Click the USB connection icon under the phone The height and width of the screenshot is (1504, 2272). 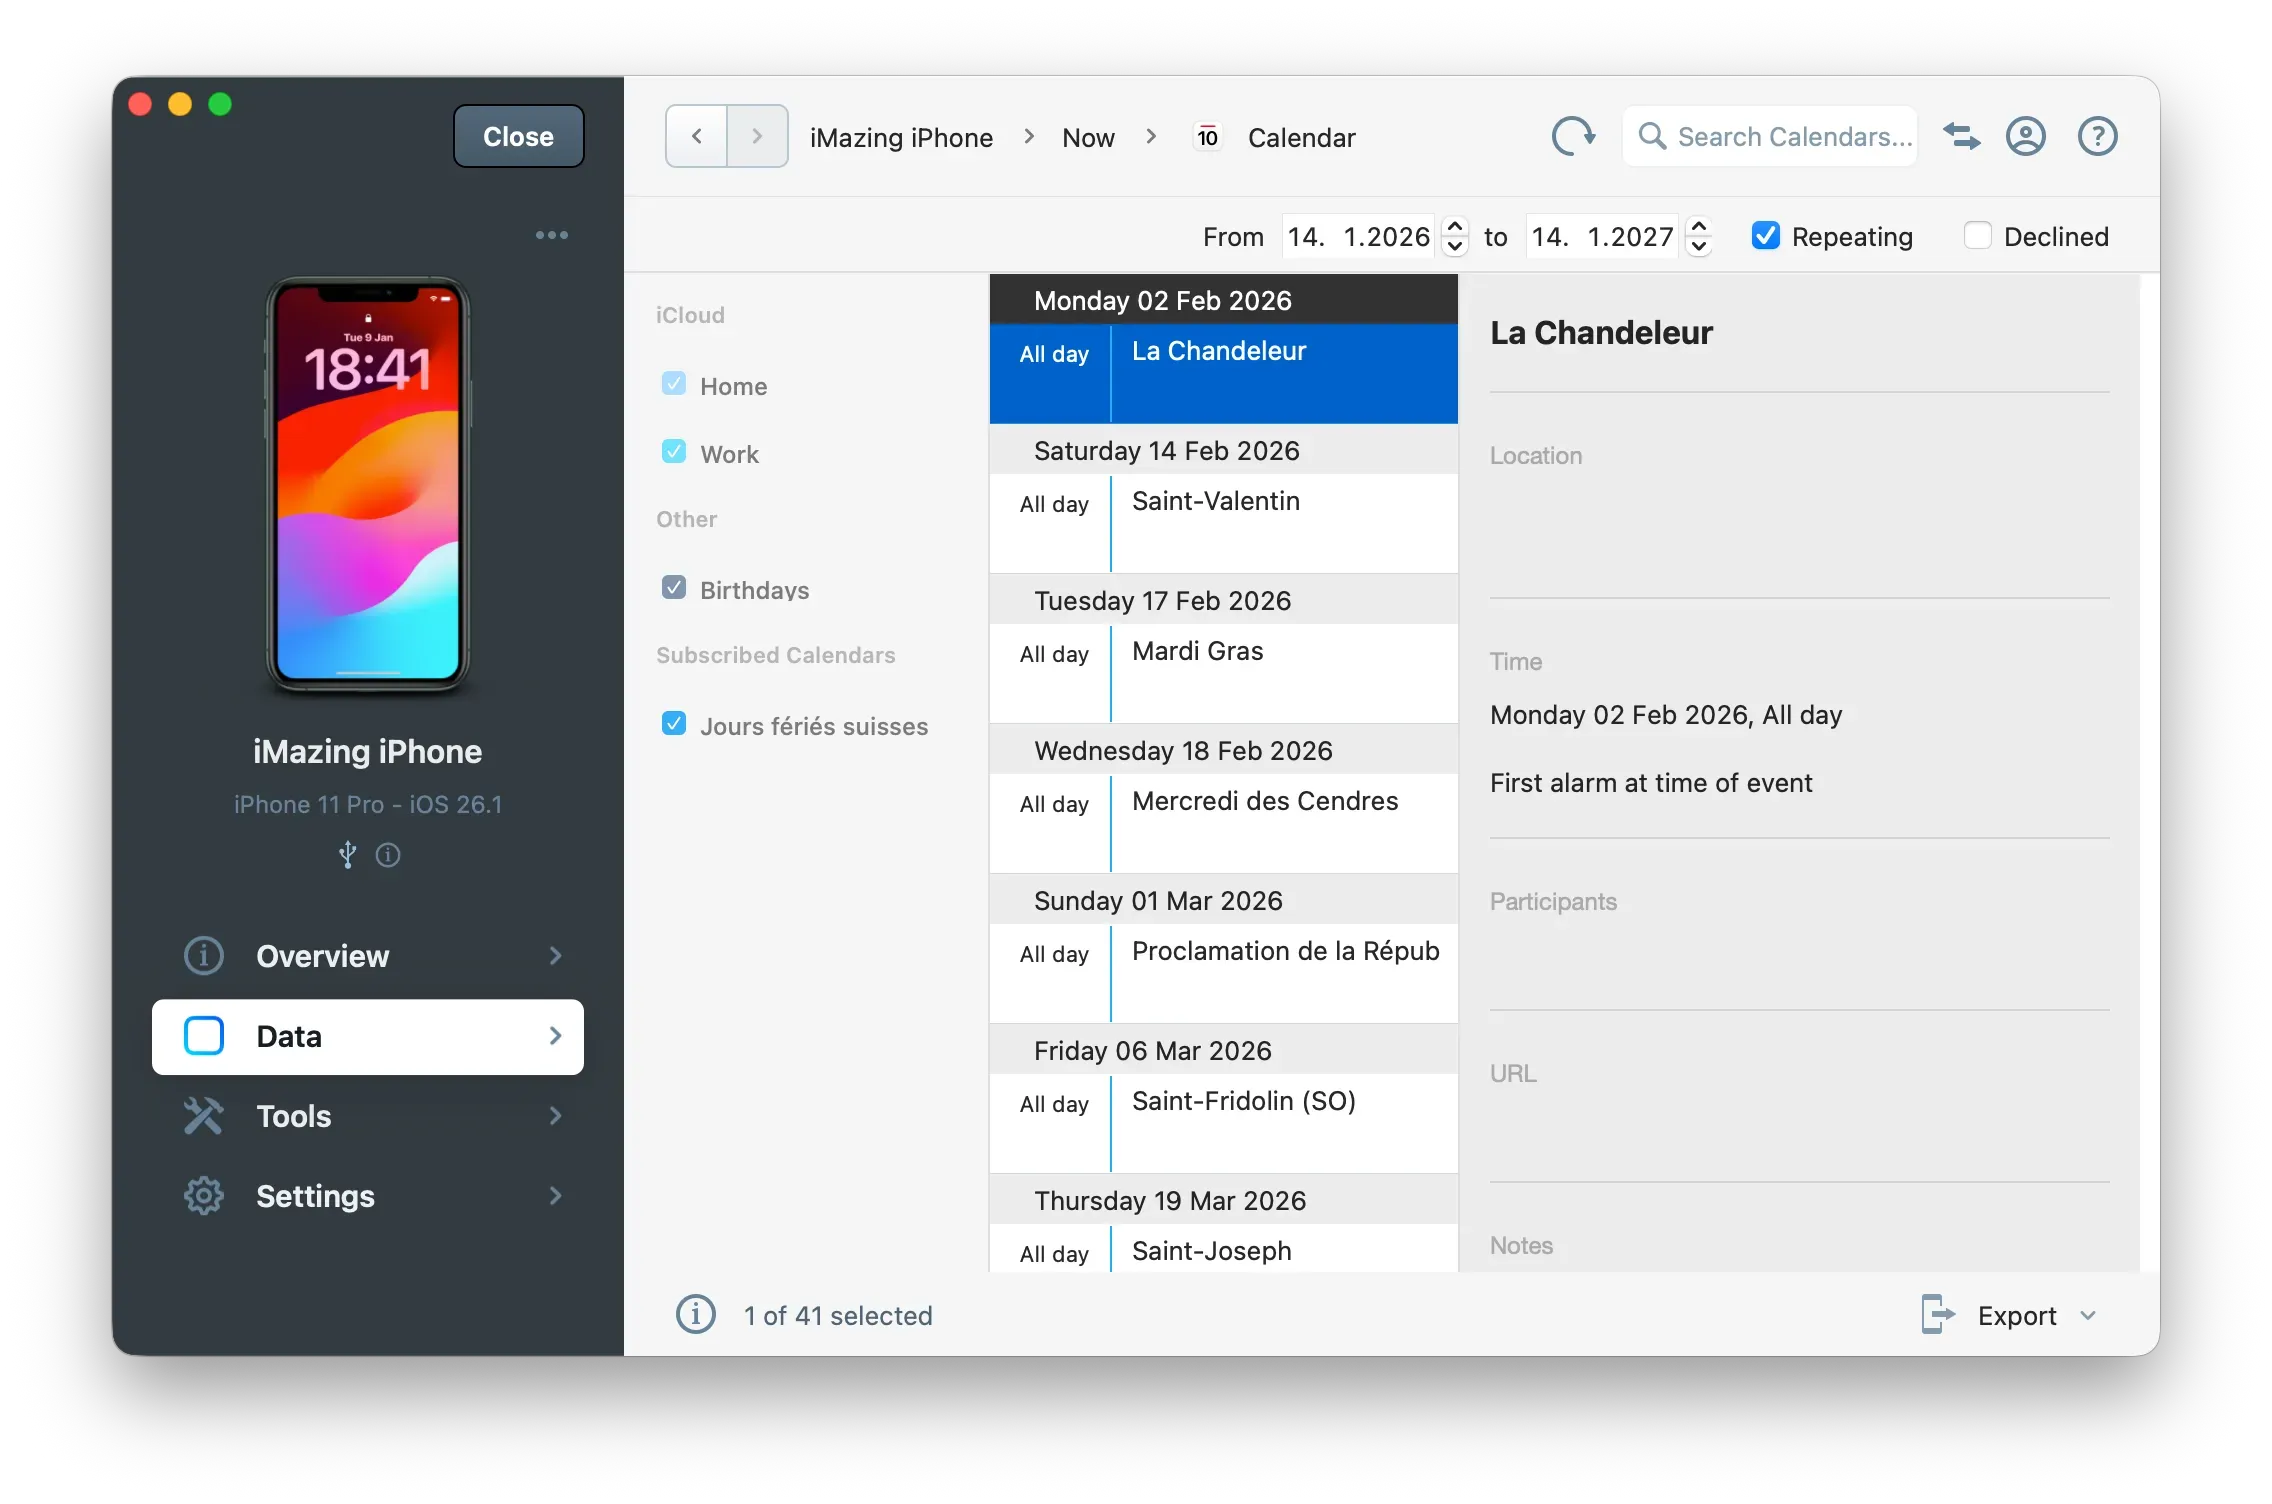[347, 856]
